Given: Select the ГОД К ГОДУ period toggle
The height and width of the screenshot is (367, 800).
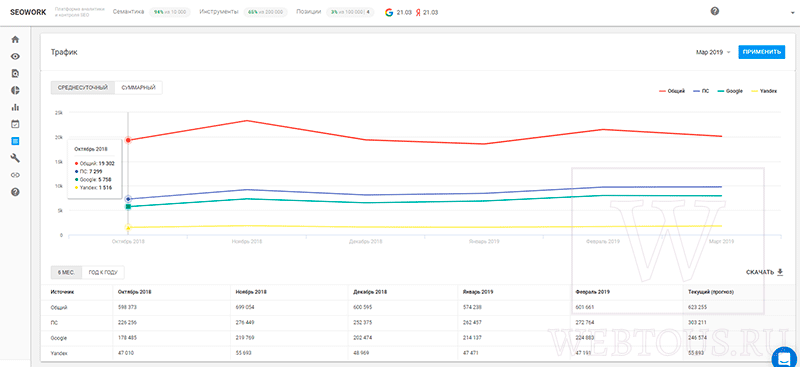Looking at the screenshot, I should 103,273.
